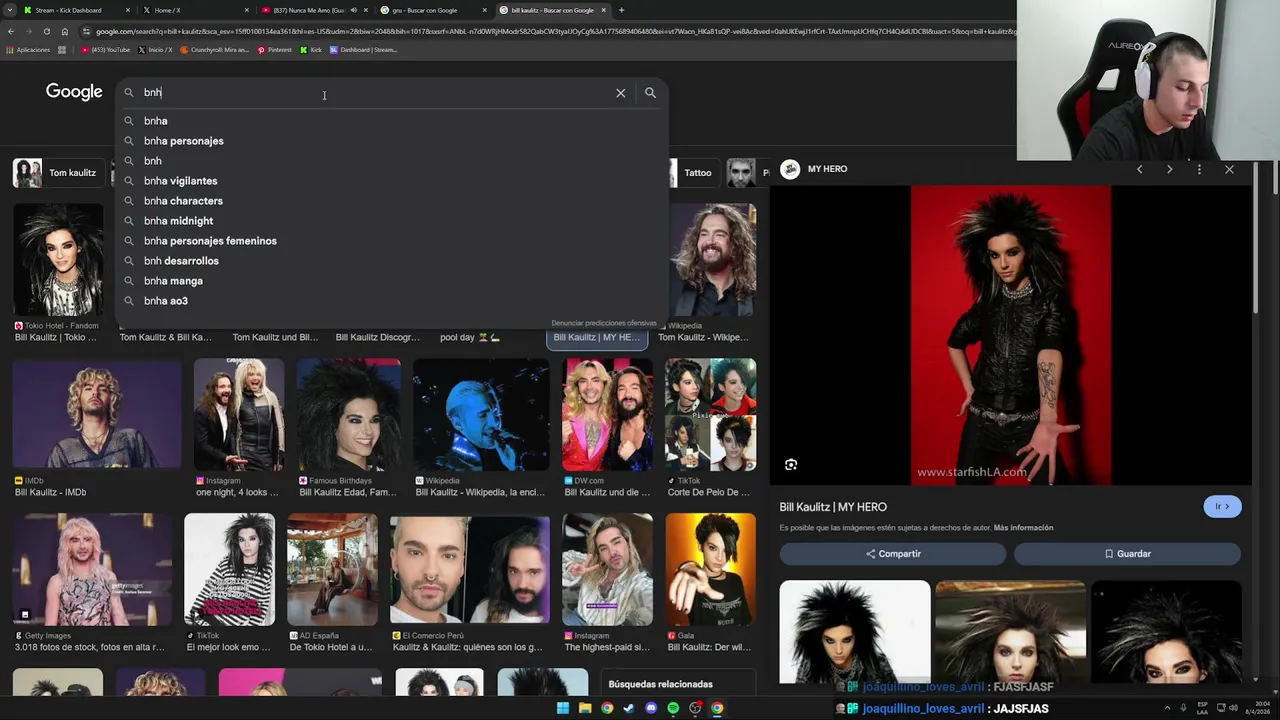Switch to Home / X tab

coord(195,10)
